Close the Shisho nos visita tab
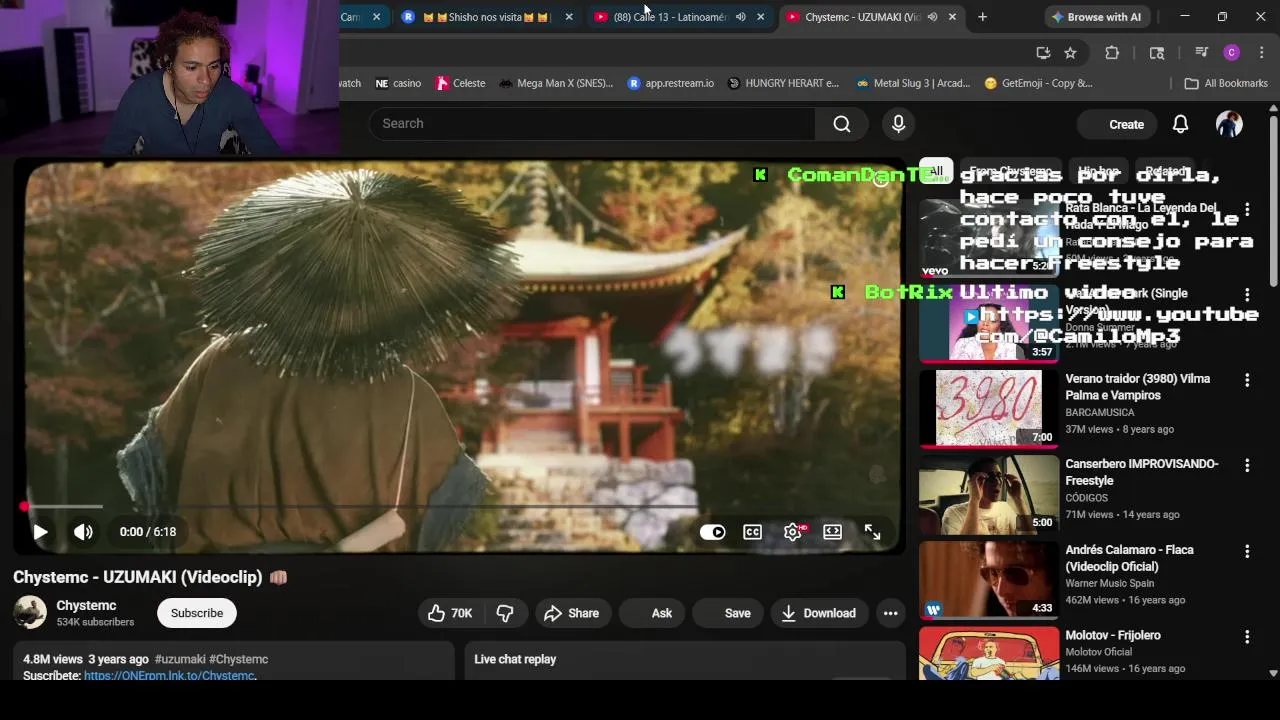 569,17
